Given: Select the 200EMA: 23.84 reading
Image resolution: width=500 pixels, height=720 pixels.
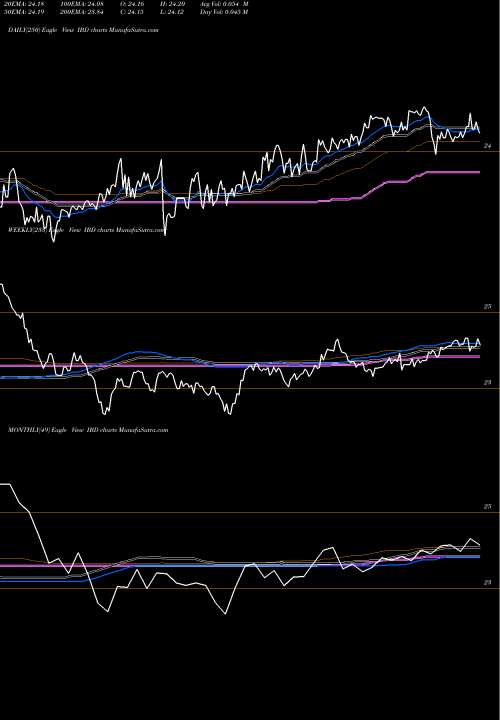Looking at the screenshot, I should 82,12.
